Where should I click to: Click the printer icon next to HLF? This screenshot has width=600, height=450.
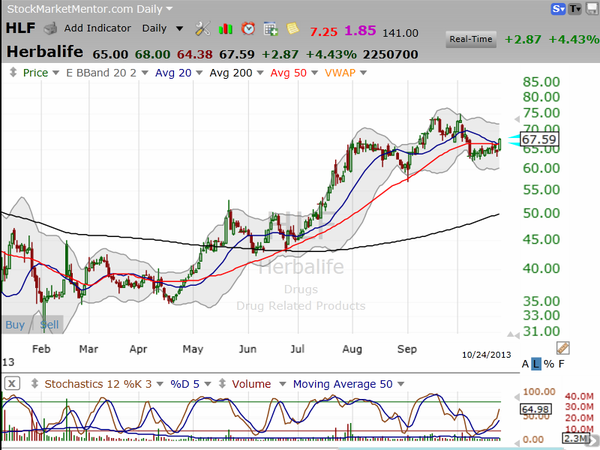pos(50,29)
